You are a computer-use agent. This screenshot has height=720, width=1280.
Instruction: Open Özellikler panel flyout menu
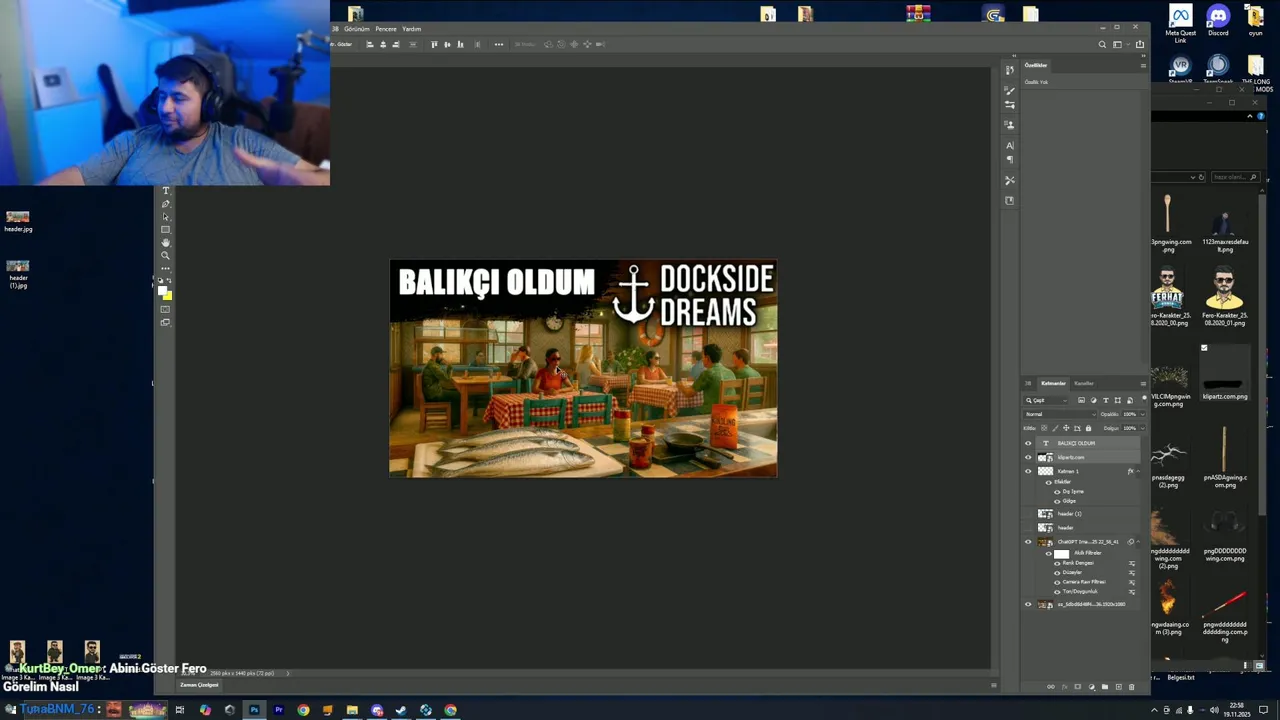1143,65
